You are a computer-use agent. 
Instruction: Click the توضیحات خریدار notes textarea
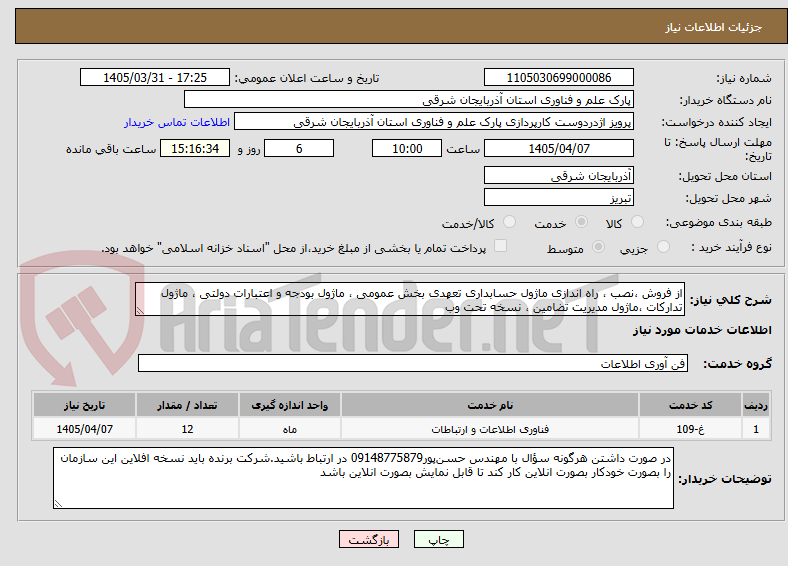point(363,478)
